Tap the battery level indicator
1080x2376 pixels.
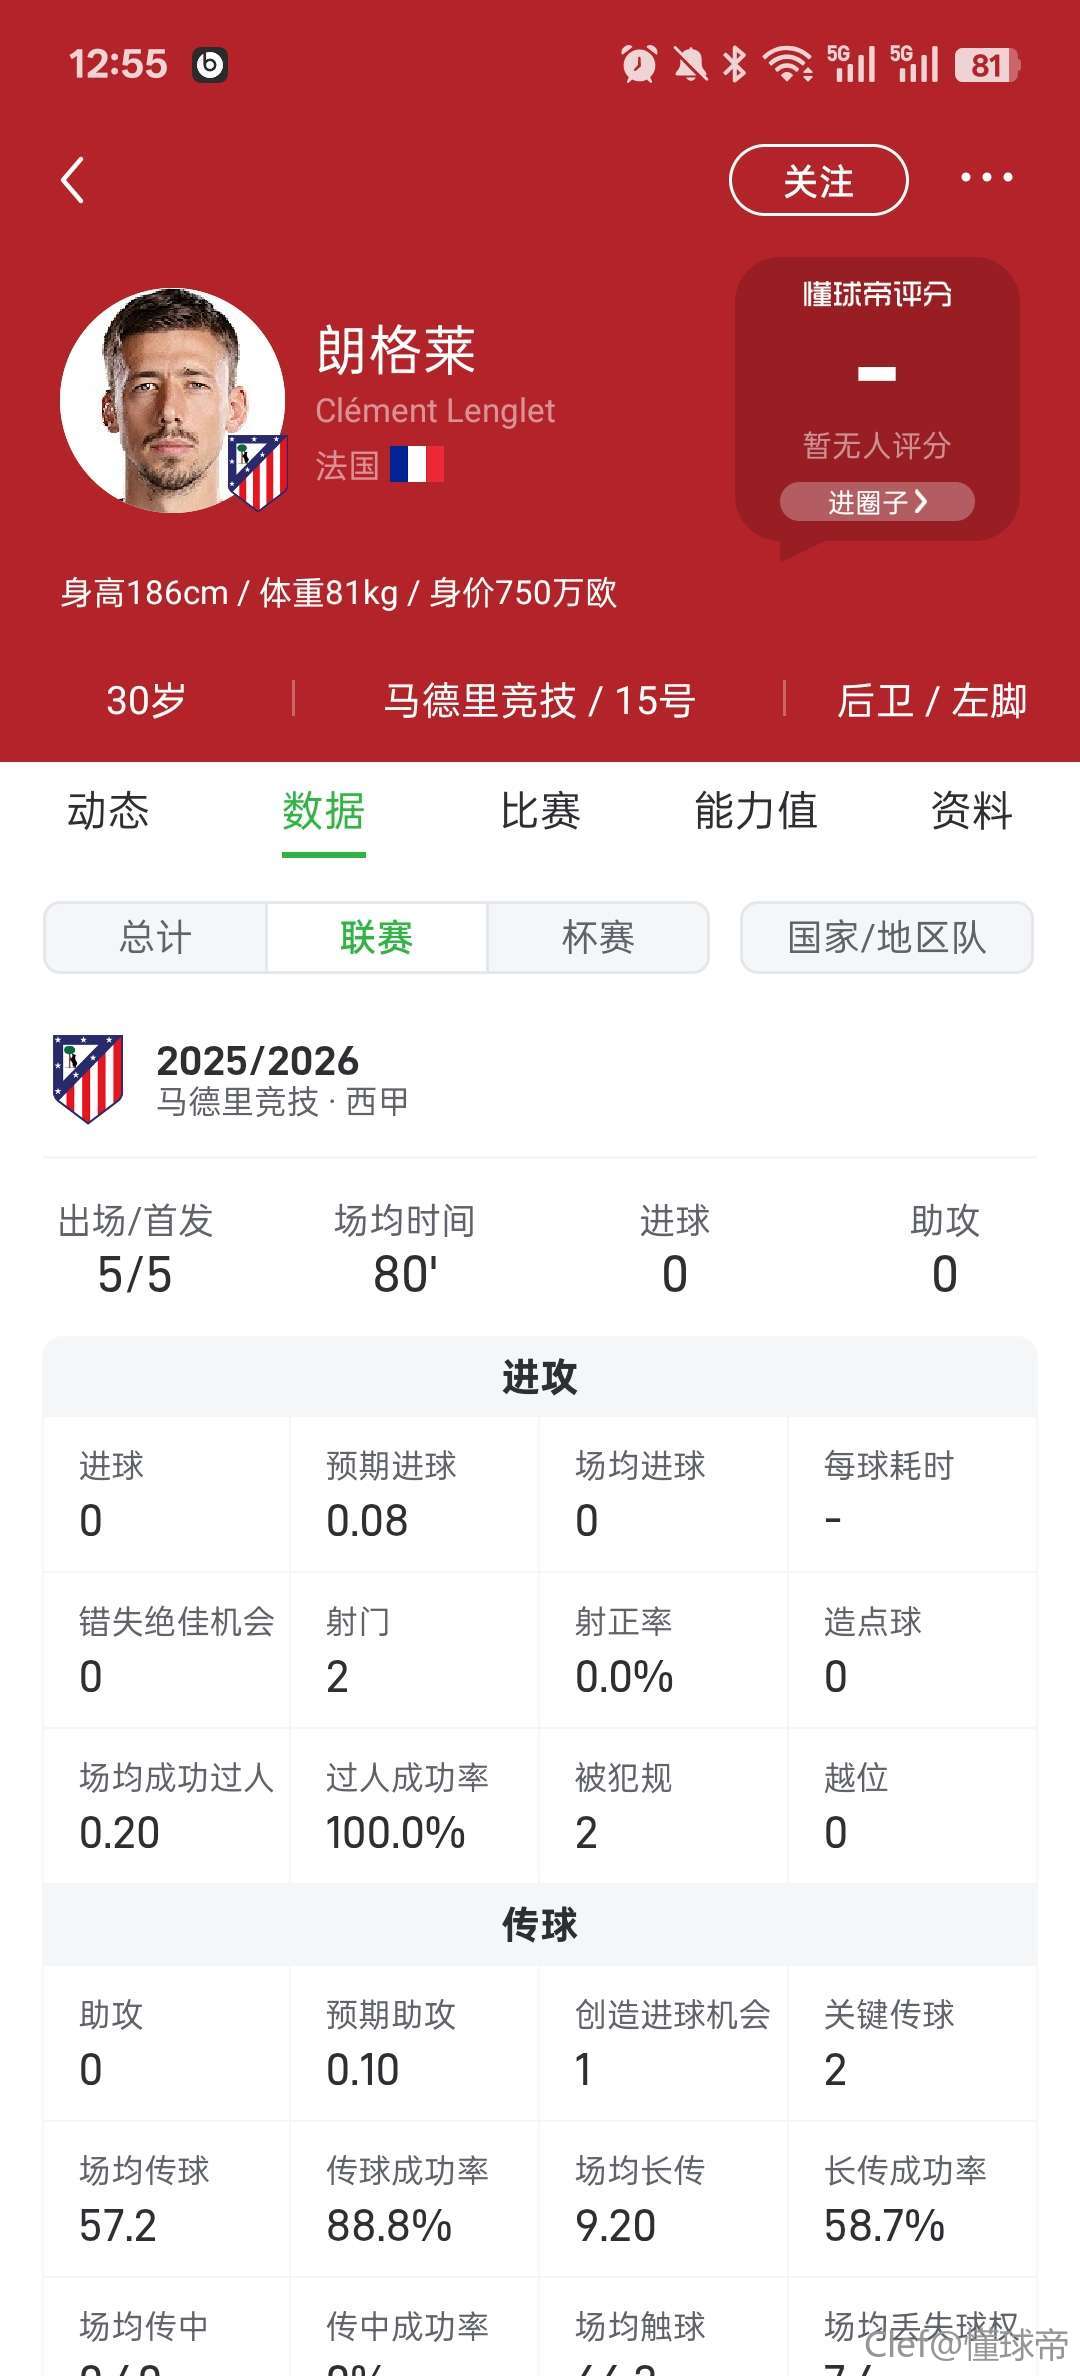click(x=986, y=65)
